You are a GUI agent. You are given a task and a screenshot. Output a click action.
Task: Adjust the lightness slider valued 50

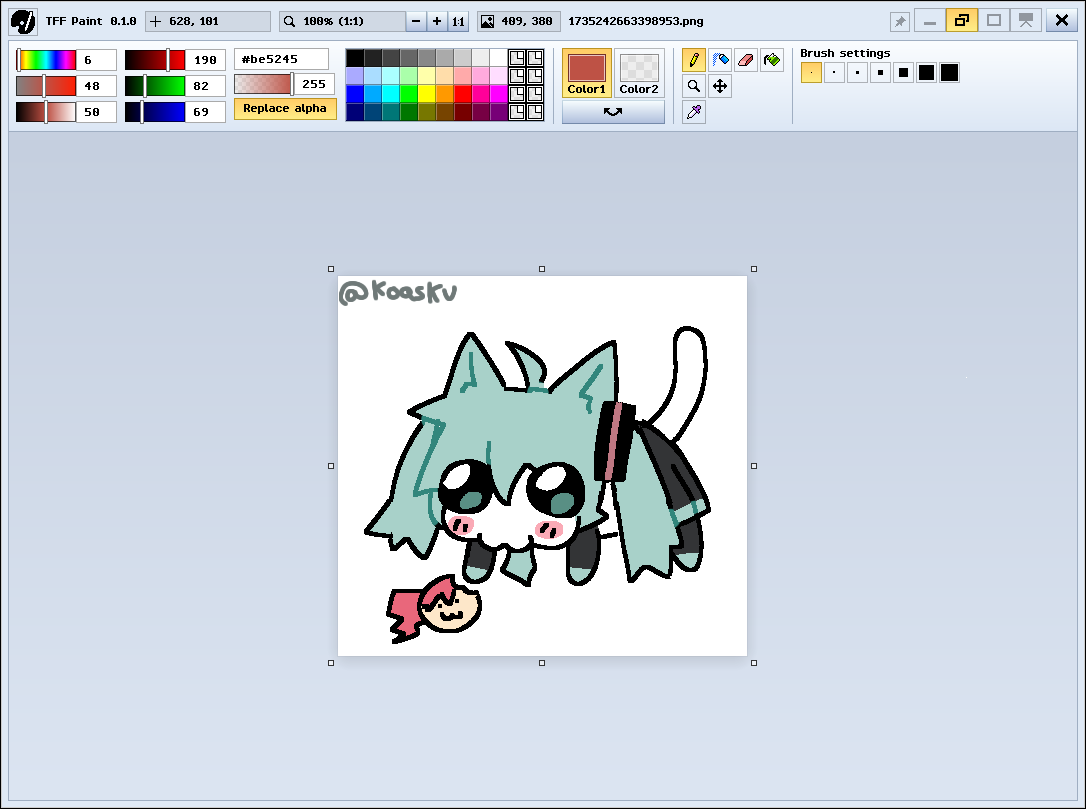[x=46, y=112]
